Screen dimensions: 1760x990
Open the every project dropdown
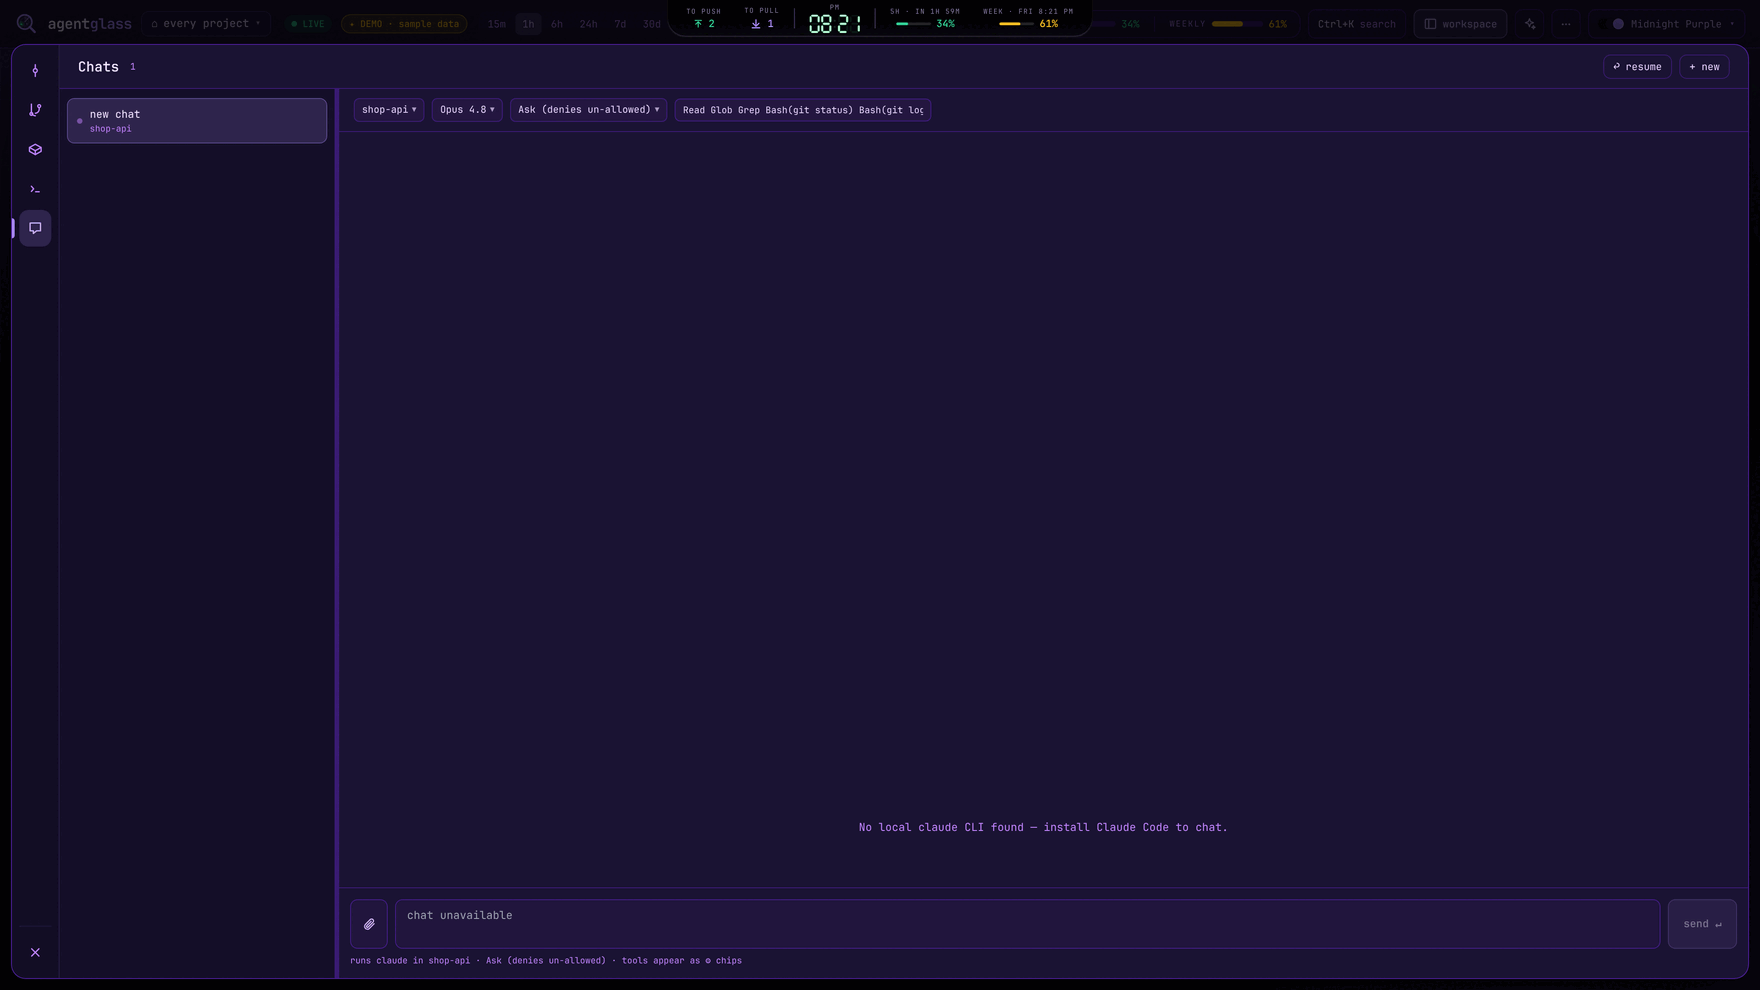(x=206, y=24)
